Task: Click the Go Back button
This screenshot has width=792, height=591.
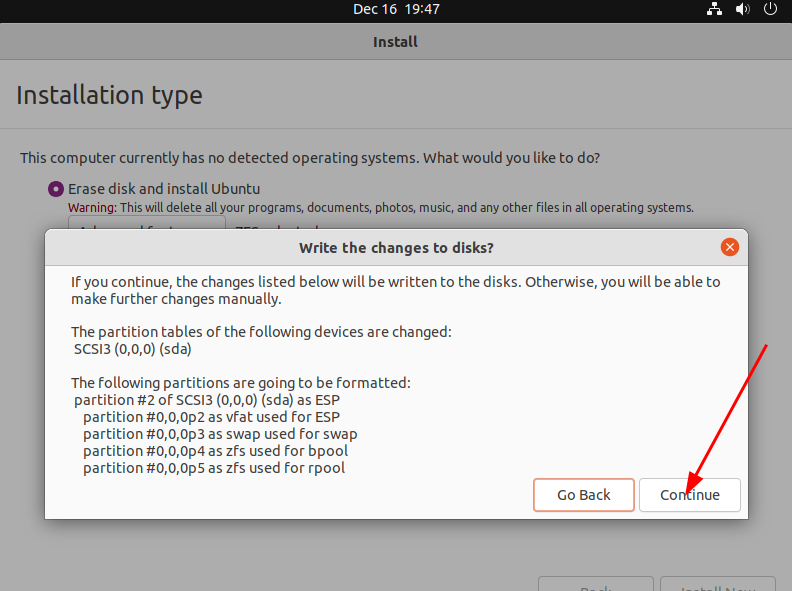Action: 583,495
